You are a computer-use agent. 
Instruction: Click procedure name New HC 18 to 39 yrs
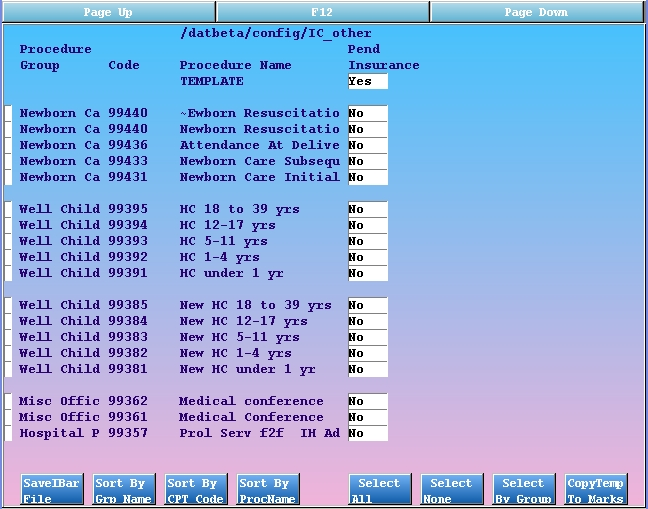(255, 305)
